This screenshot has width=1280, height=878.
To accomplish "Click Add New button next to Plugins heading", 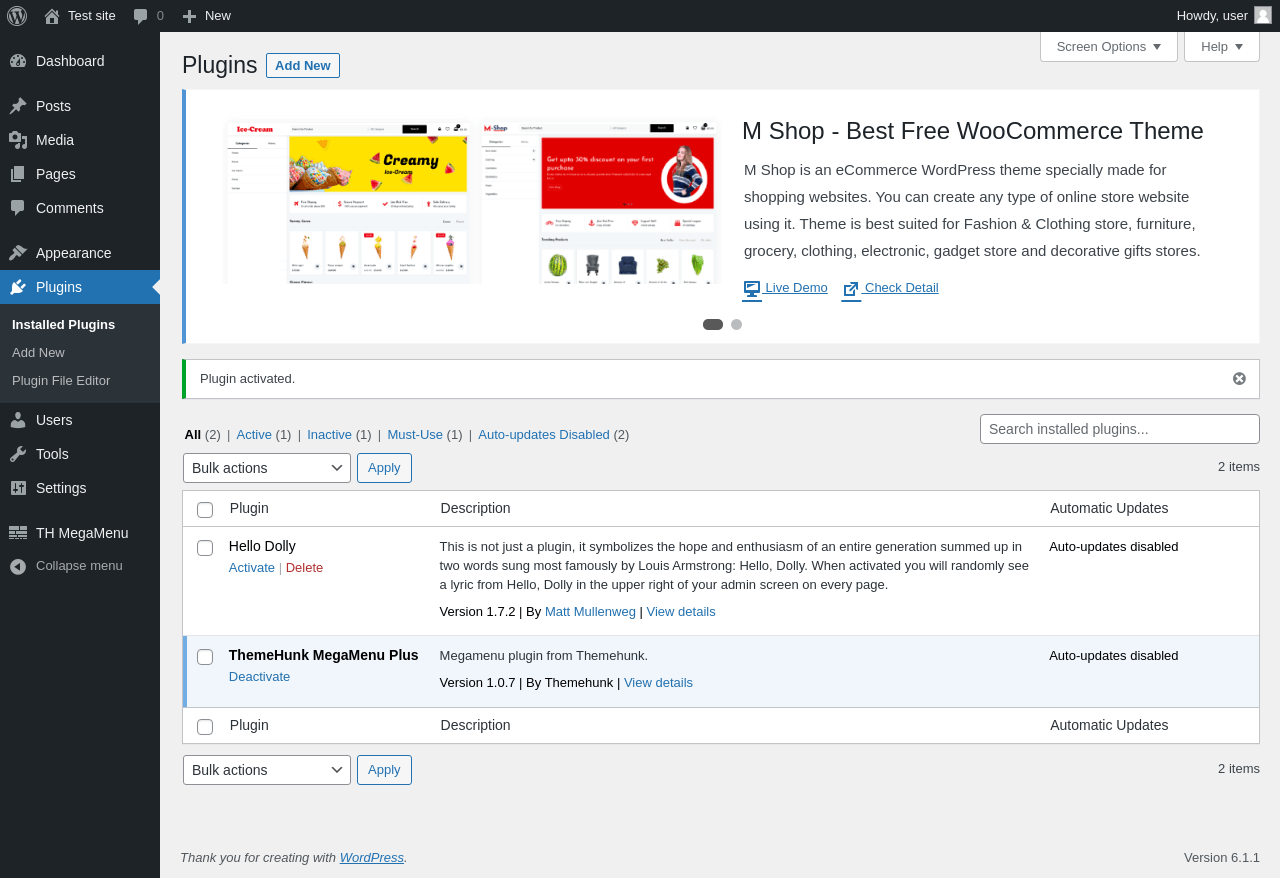I will point(303,65).
